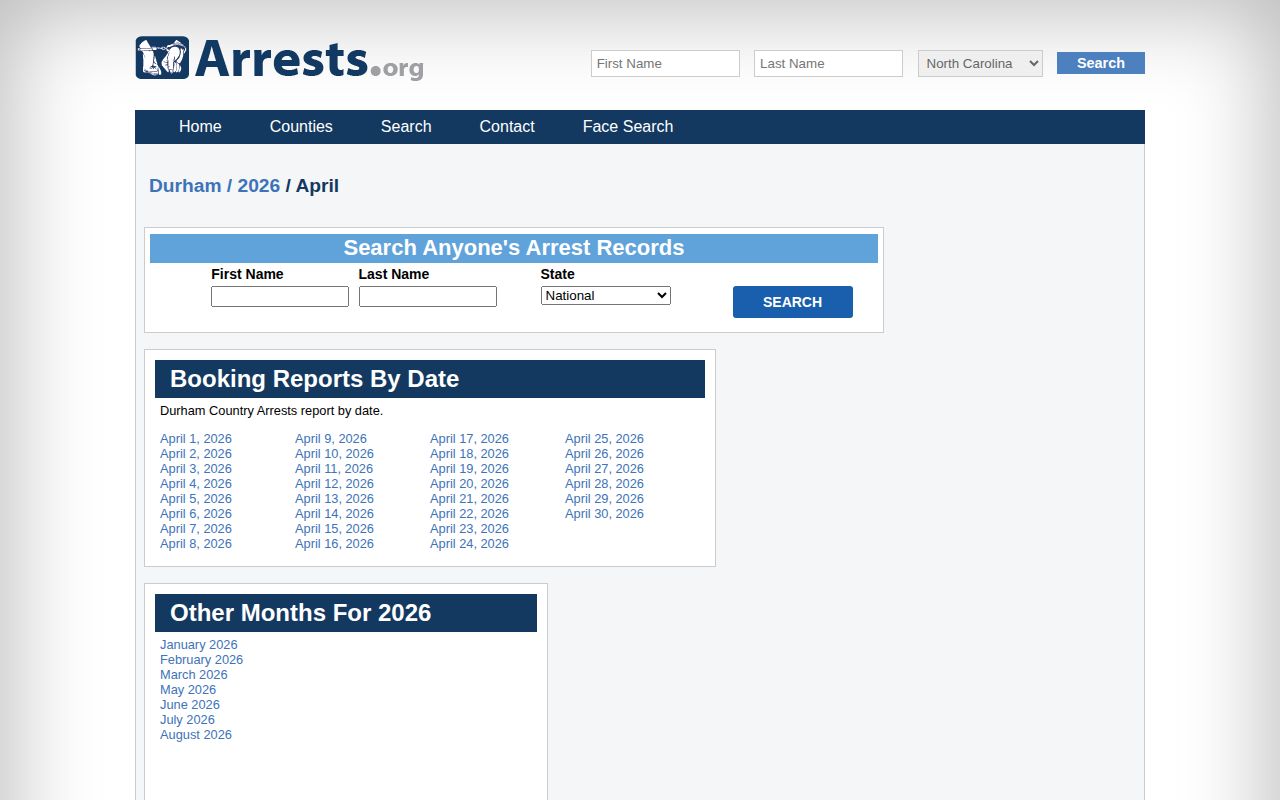The image size is (1280, 800).
Task: Open the April 27, 2026 booking report
Action: pyautogui.click(x=604, y=469)
